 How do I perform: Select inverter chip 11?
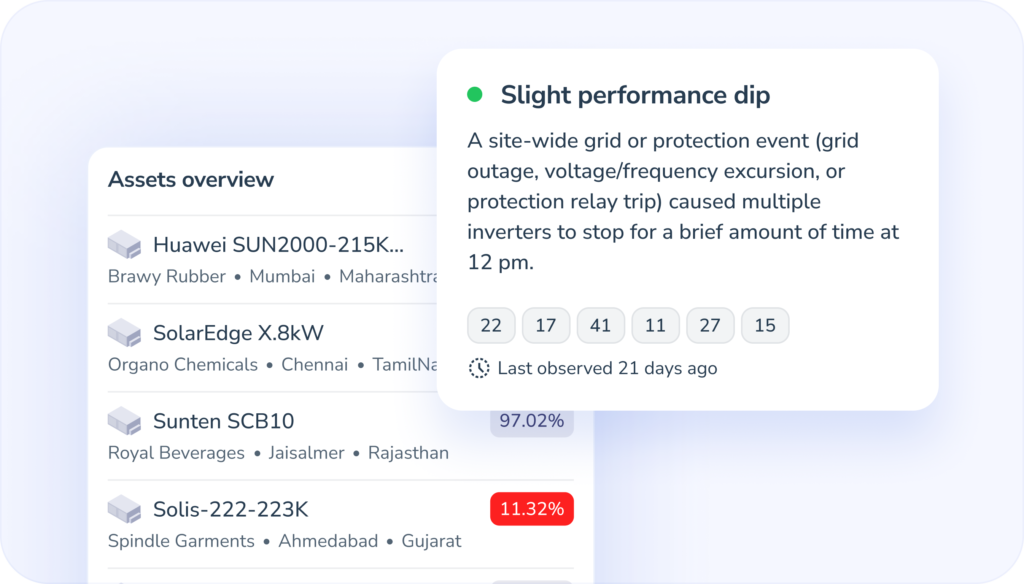point(655,325)
